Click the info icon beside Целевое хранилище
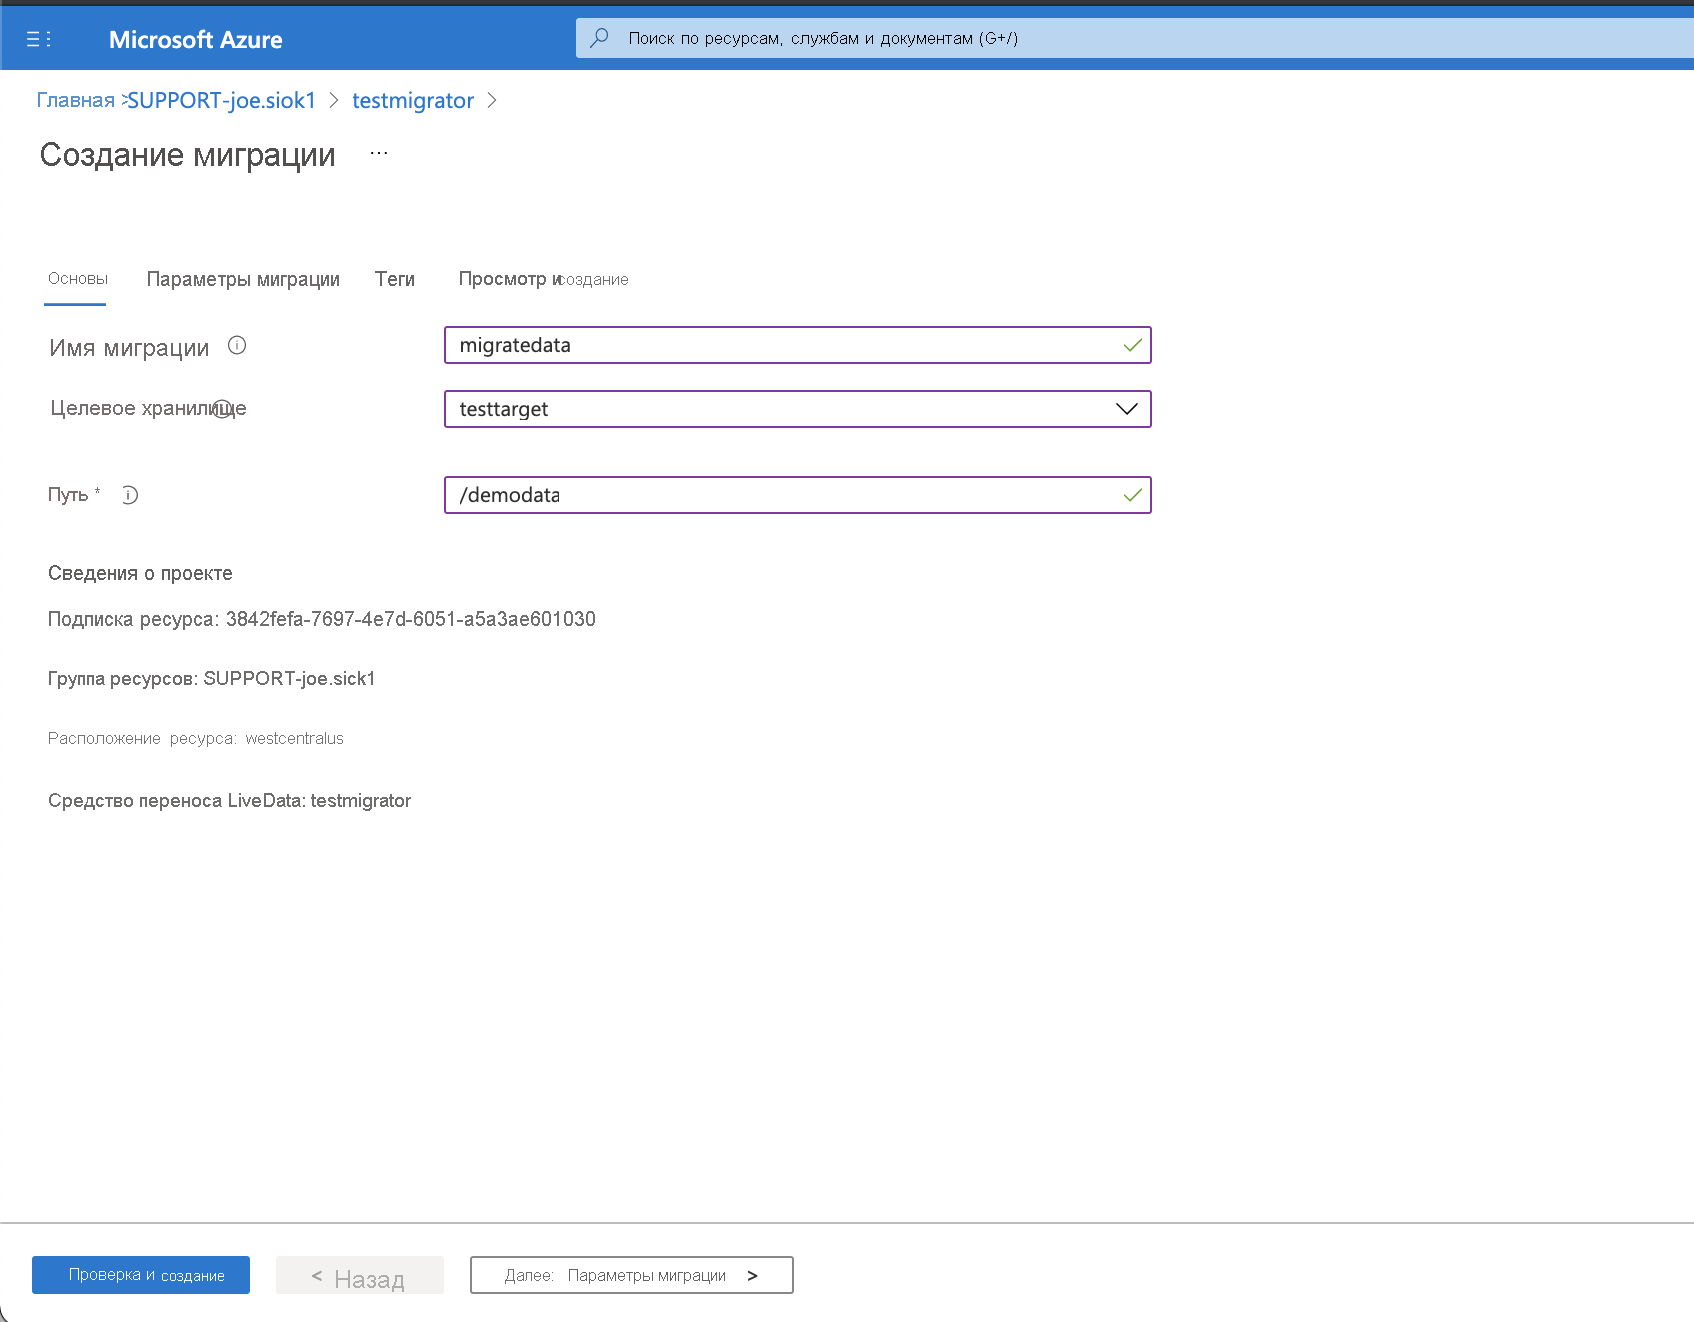Screen dimensions: 1694x1322 (x=222, y=408)
